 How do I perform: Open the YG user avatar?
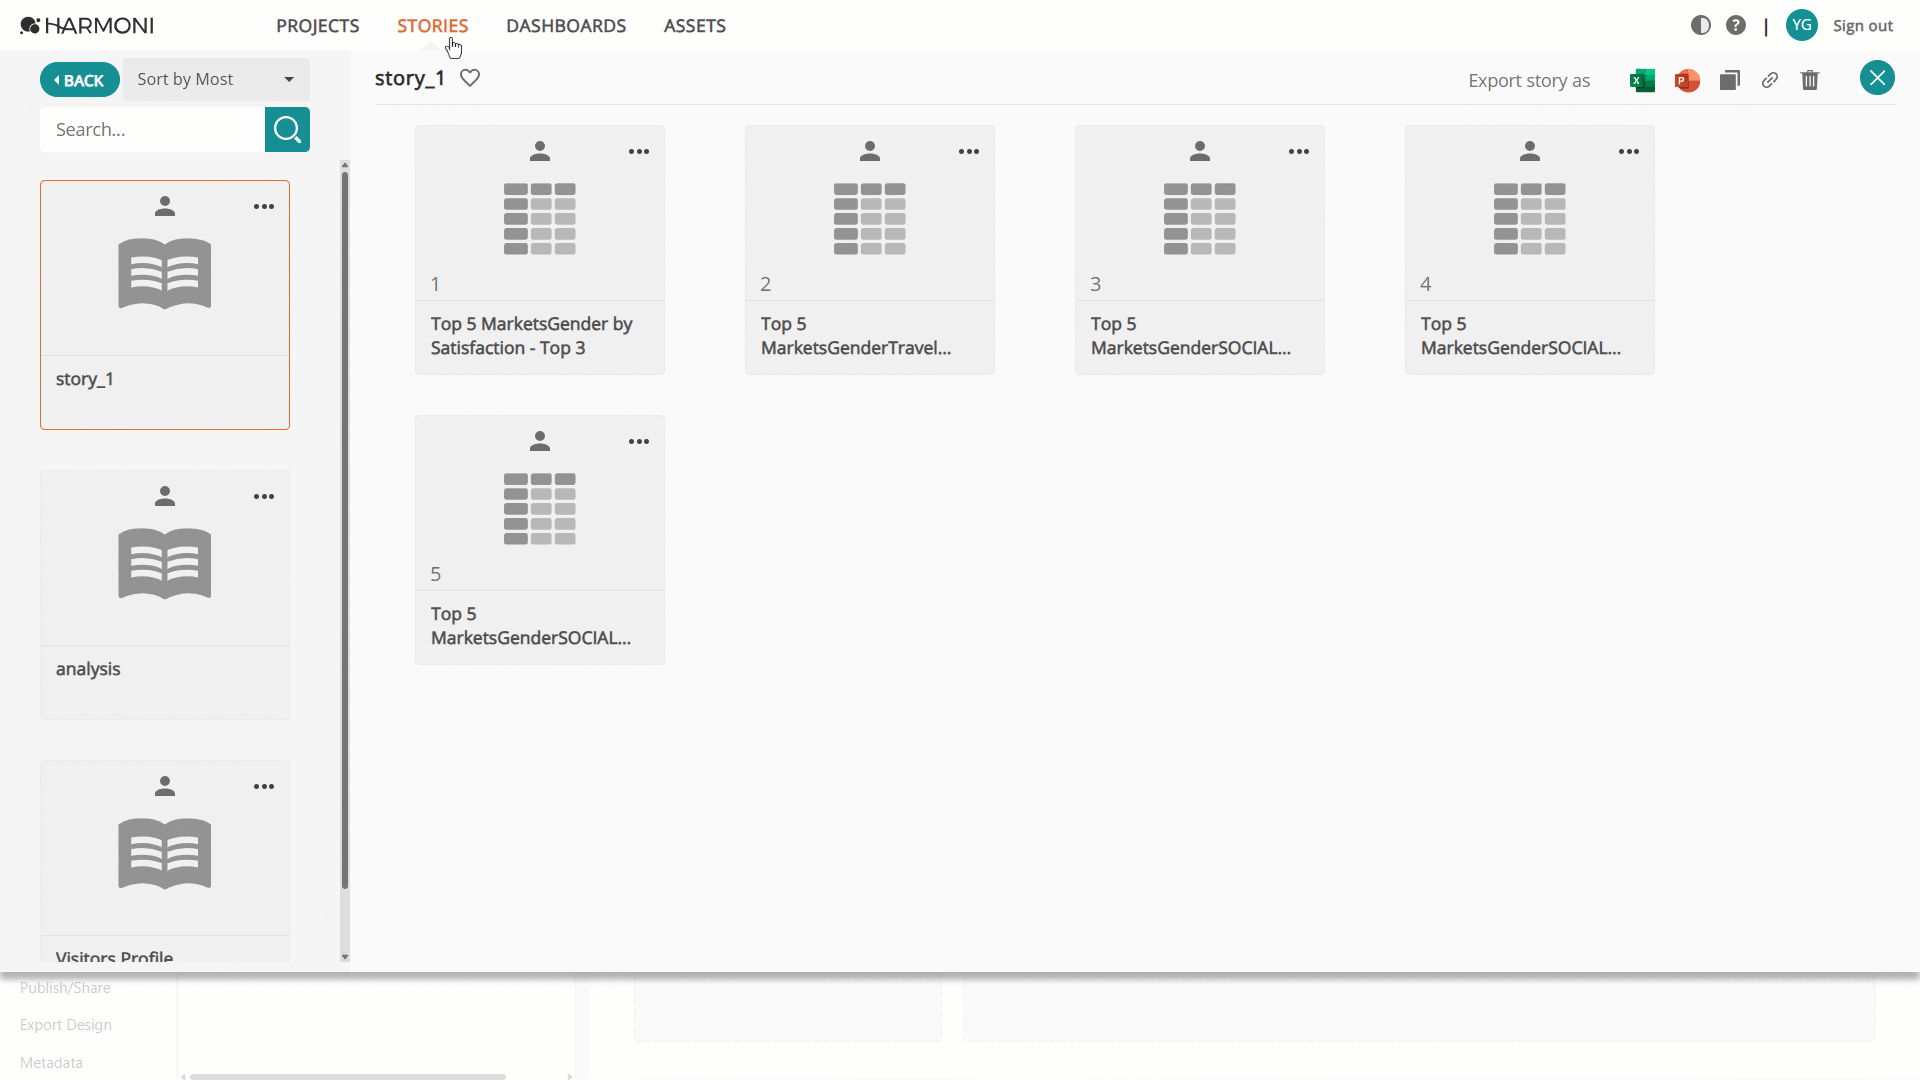tap(1802, 25)
